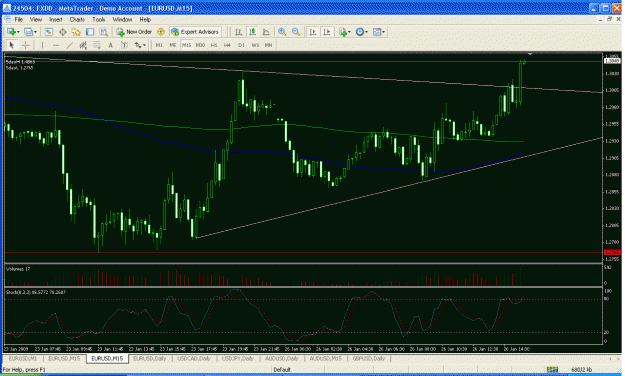Select the cursor arrow tool
This screenshot has width=625, height=376.
click(12, 45)
